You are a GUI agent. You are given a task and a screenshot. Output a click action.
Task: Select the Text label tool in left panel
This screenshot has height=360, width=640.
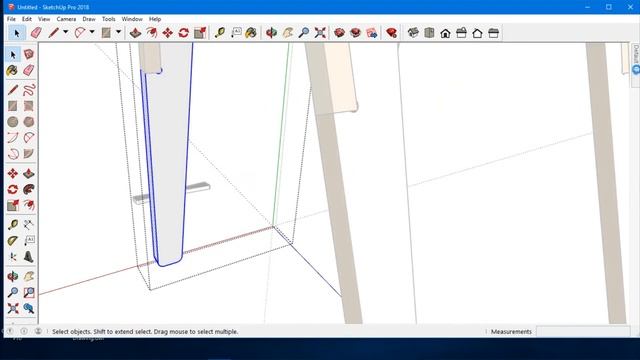point(29,241)
